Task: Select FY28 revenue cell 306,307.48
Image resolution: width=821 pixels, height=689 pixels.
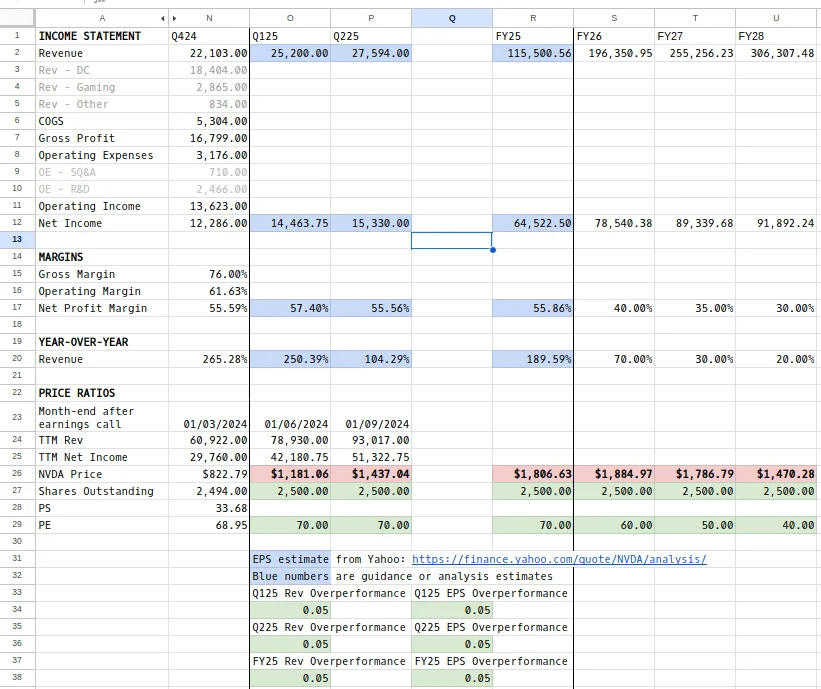Action: (x=776, y=53)
